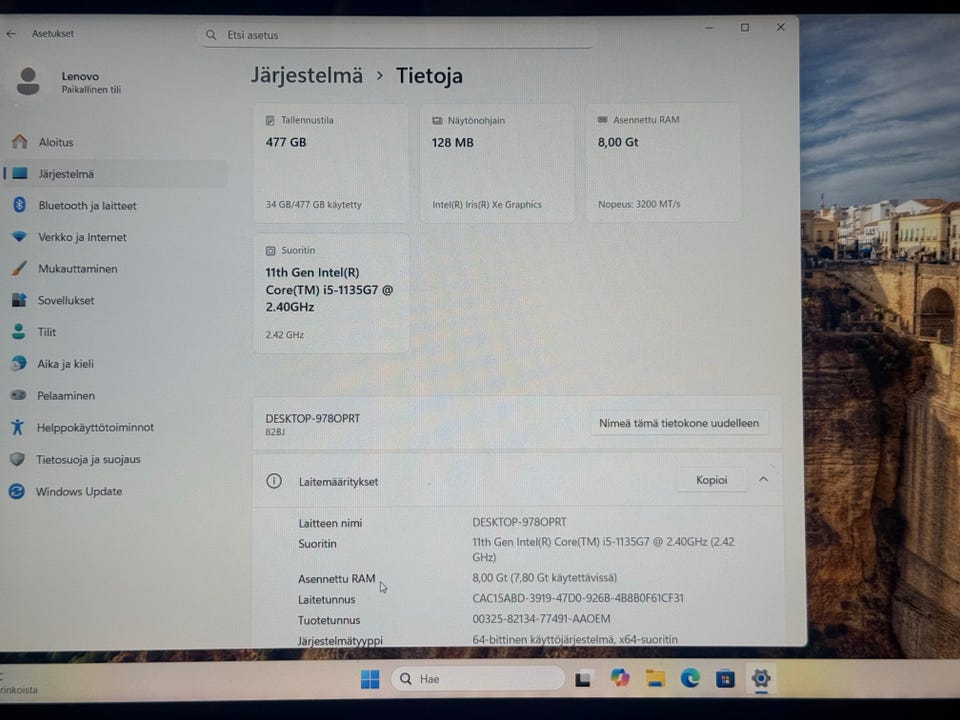
Task: Click the accessibility figure icon
Action: click(x=17, y=427)
